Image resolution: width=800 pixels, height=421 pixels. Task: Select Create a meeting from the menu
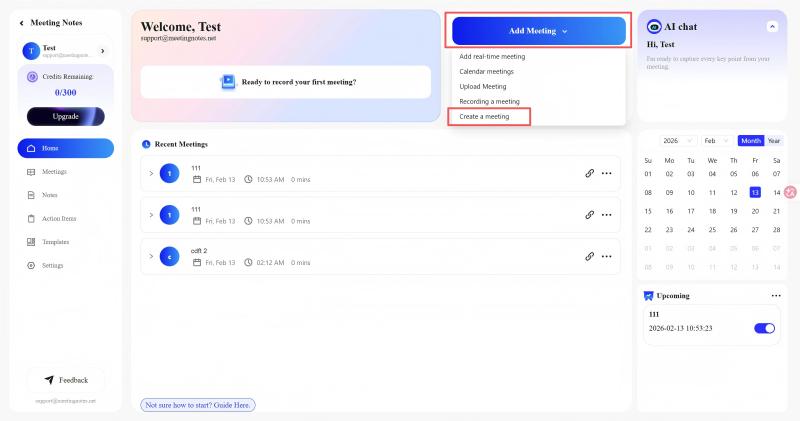pos(485,117)
